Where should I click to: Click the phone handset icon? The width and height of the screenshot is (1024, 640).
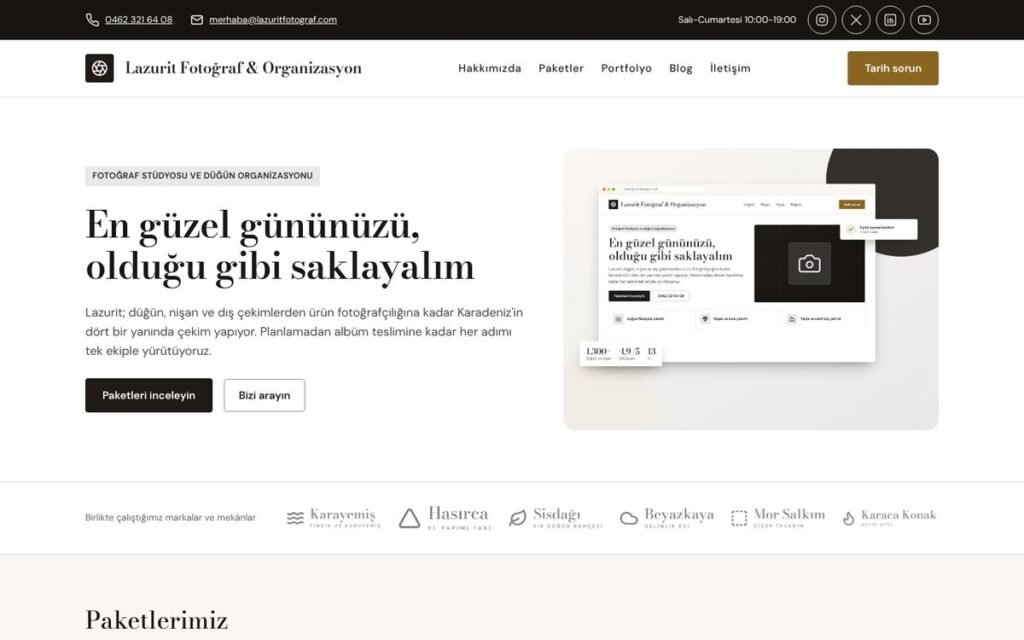pyautogui.click(x=92, y=20)
